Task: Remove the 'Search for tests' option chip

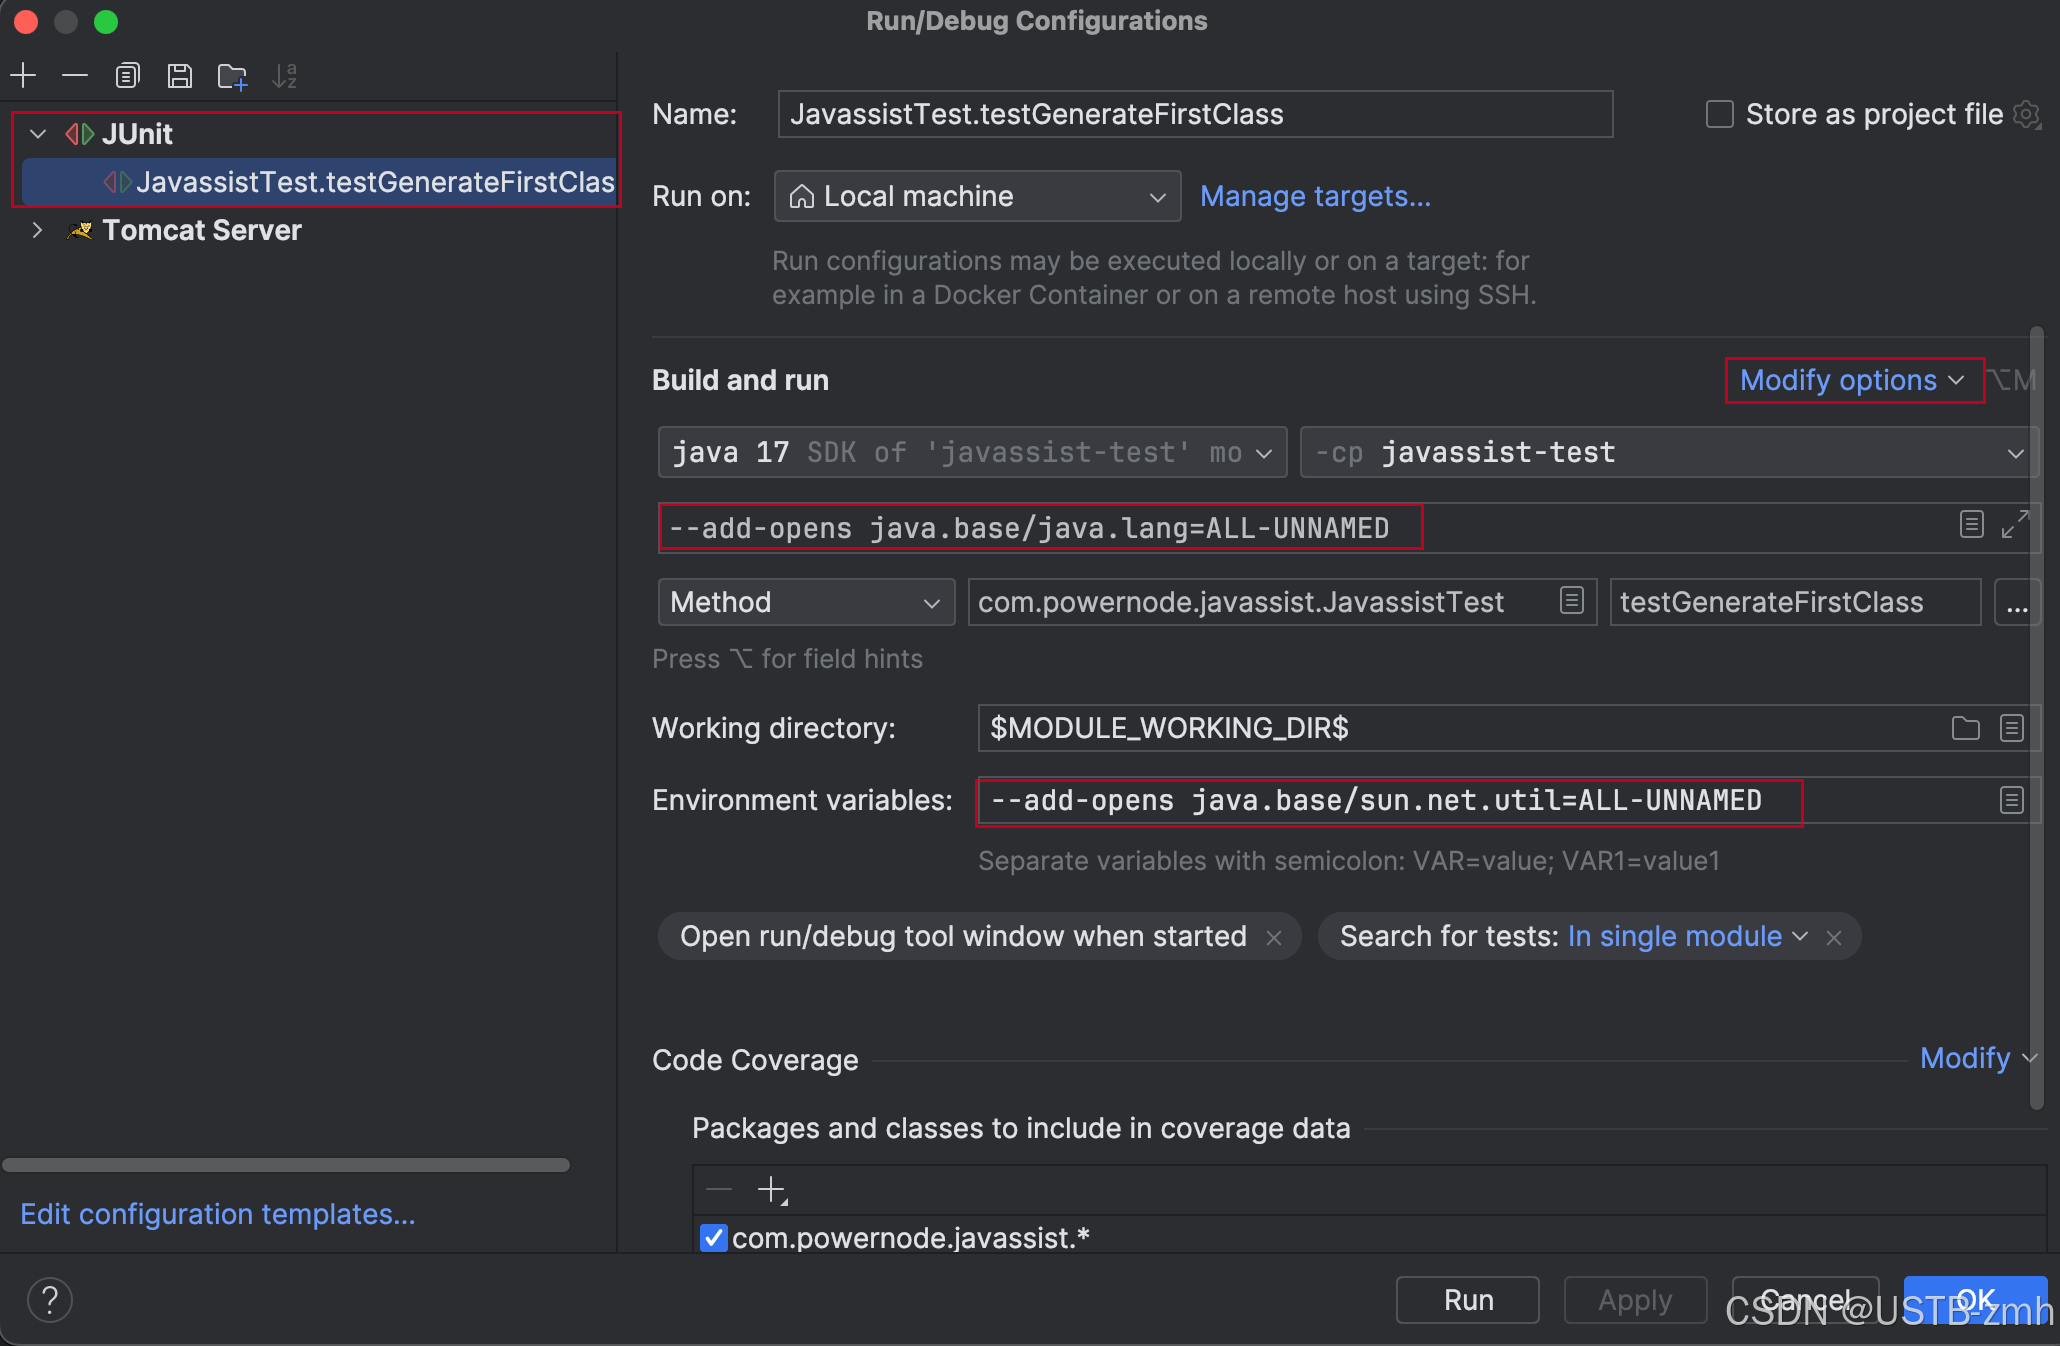Action: click(x=1834, y=938)
